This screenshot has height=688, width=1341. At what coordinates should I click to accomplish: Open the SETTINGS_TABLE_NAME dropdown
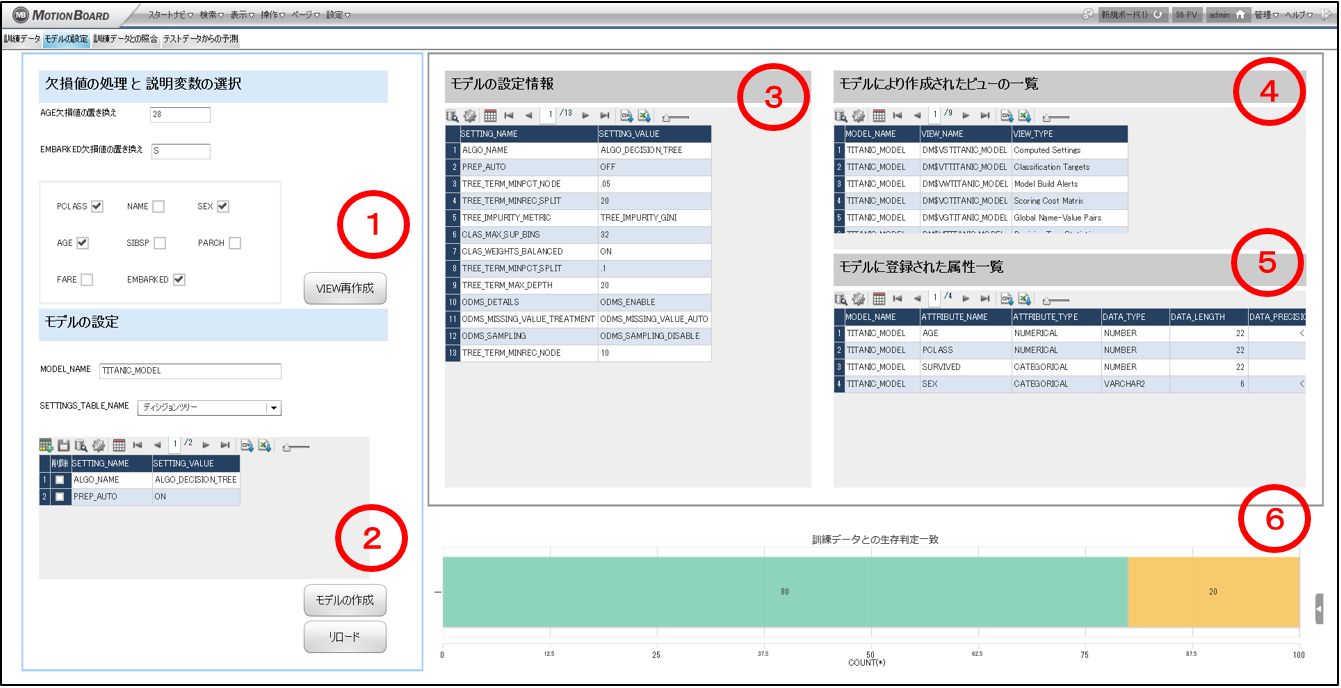(x=274, y=408)
